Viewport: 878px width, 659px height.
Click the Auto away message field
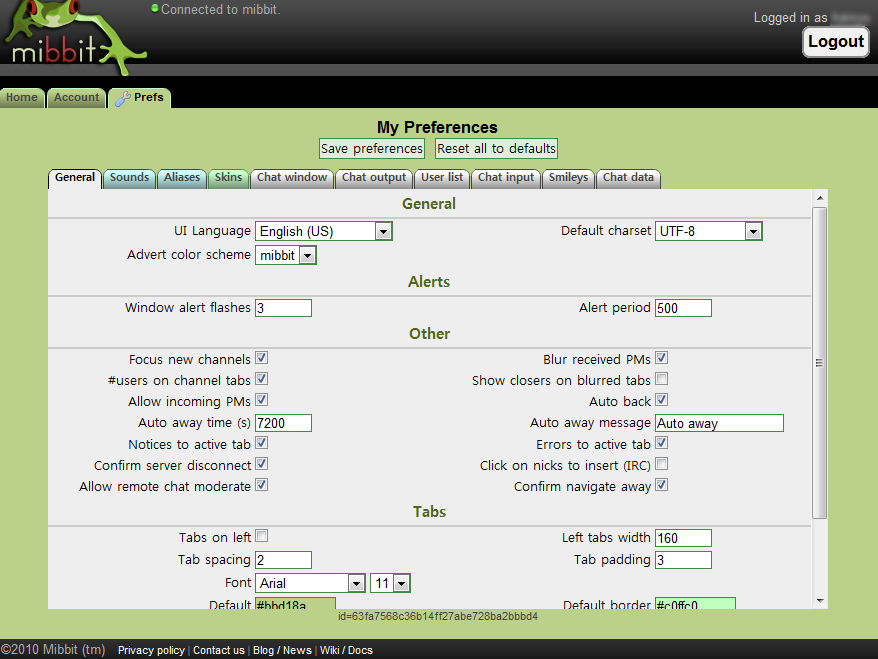tap(720, 423)
